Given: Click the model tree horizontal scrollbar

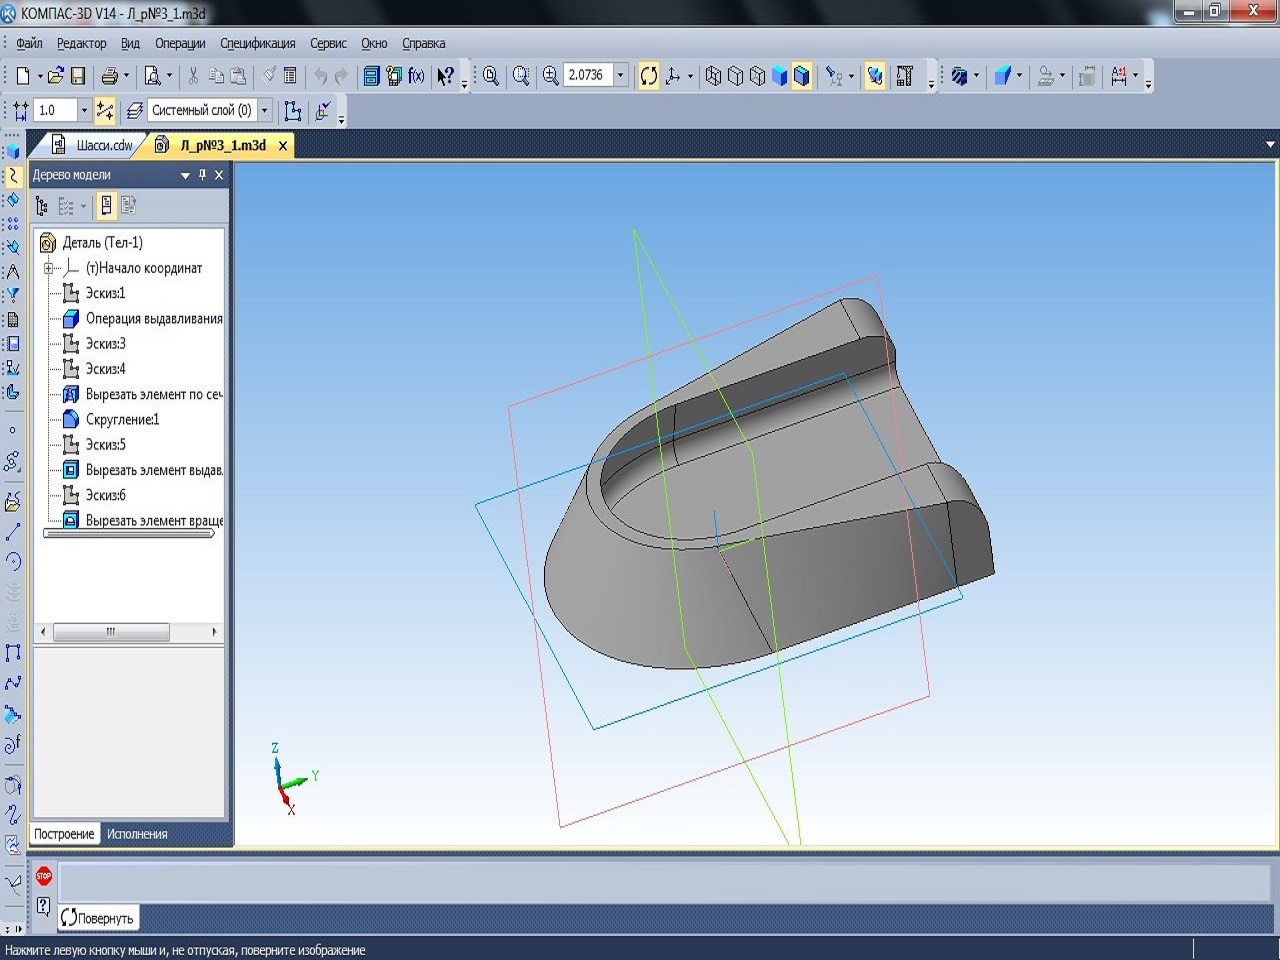Looking at the screenshot, I should [x=111, y=632].
